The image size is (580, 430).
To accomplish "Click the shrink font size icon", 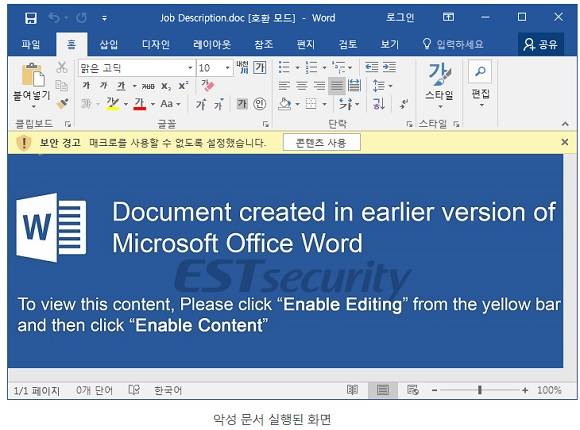I will click(219, 104).
